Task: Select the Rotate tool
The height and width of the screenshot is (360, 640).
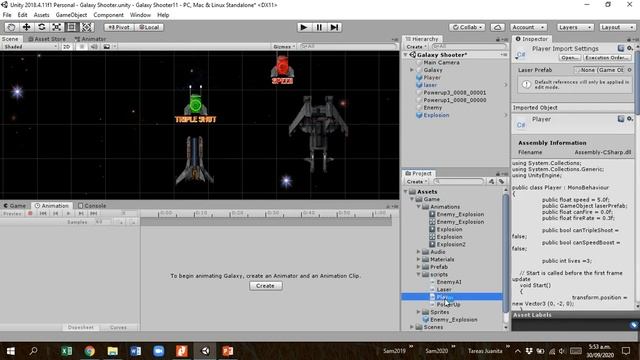Action: point(42,27)
